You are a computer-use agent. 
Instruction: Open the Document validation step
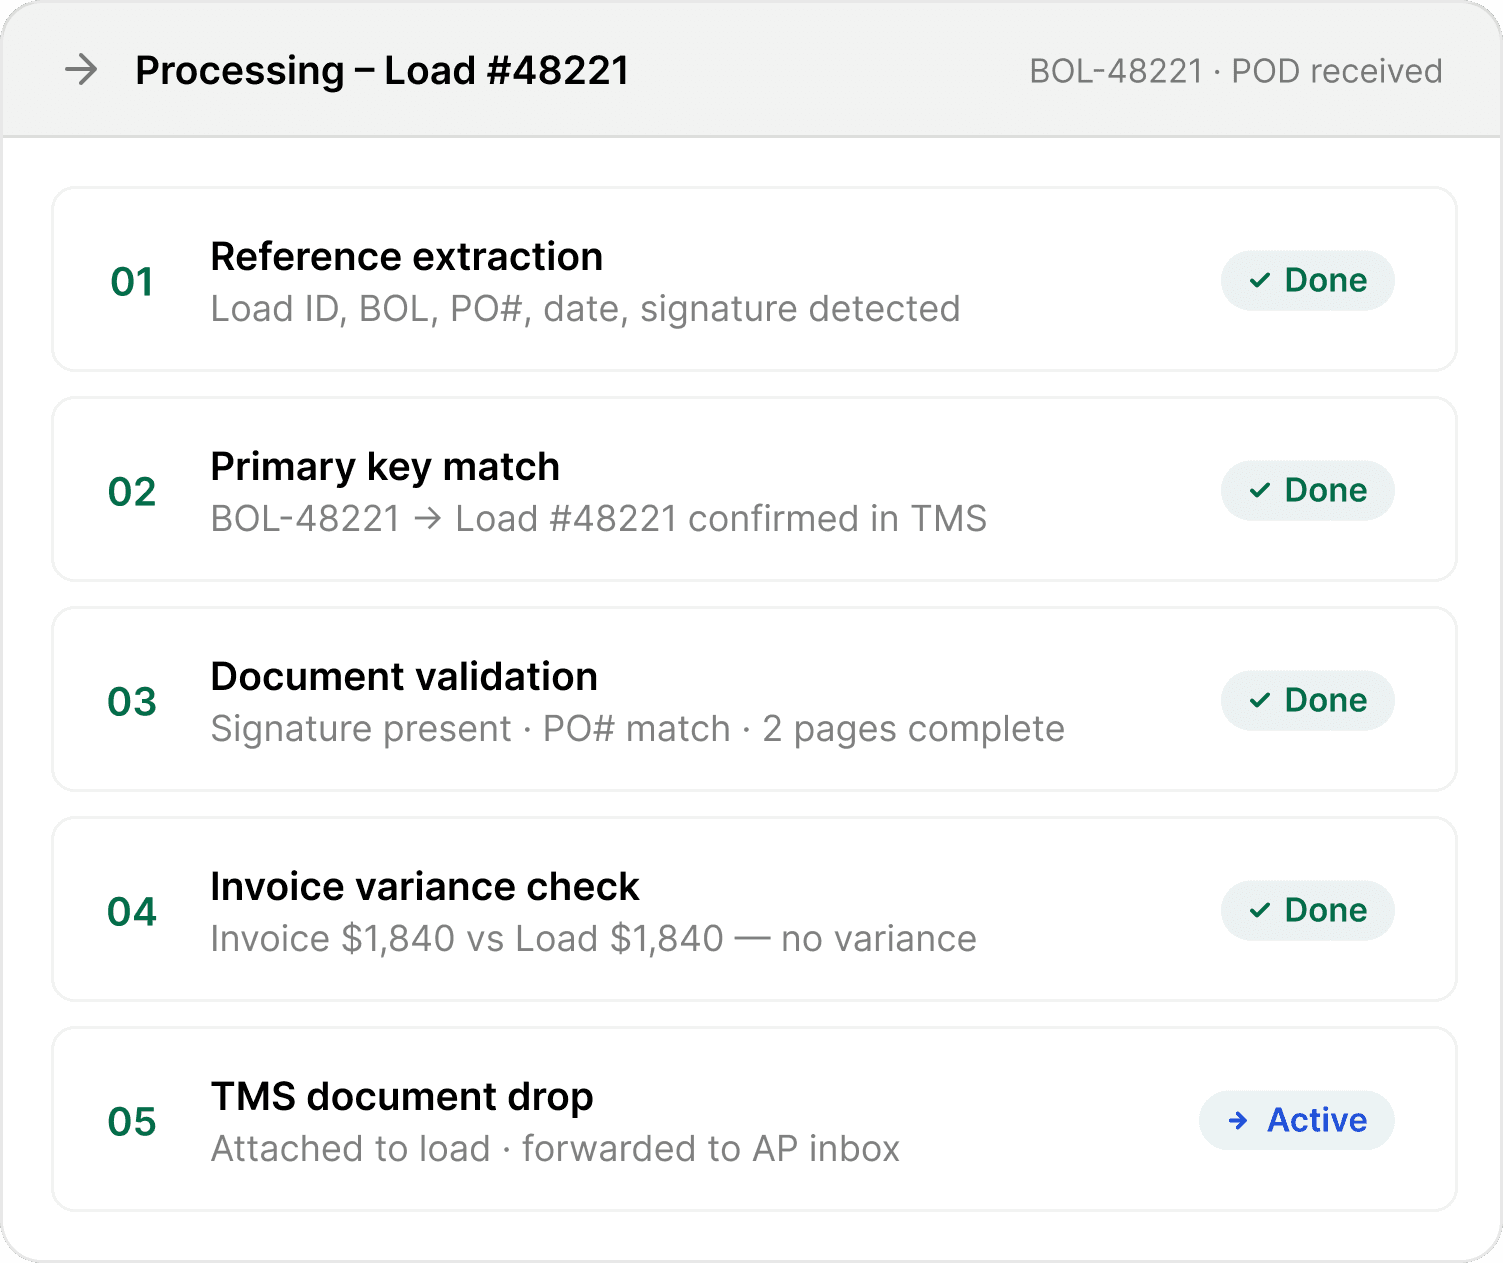(x=403, y=677)
